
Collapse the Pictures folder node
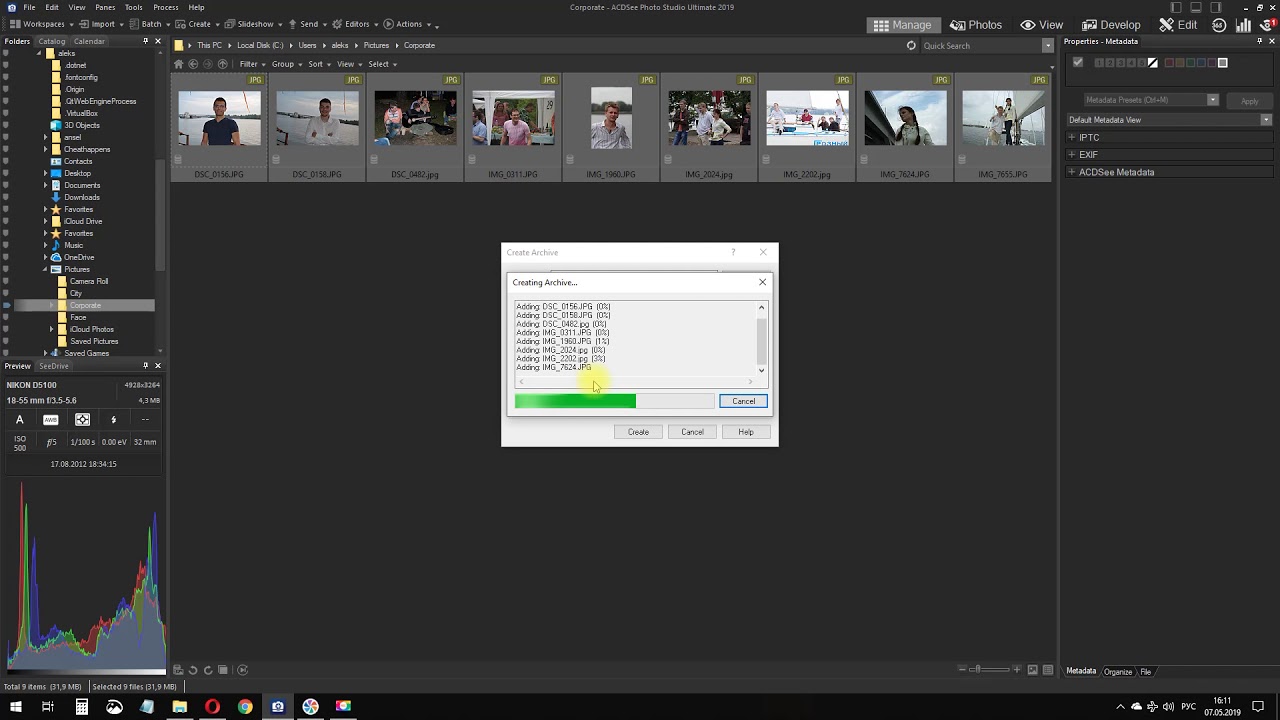[x=45, y=269]
